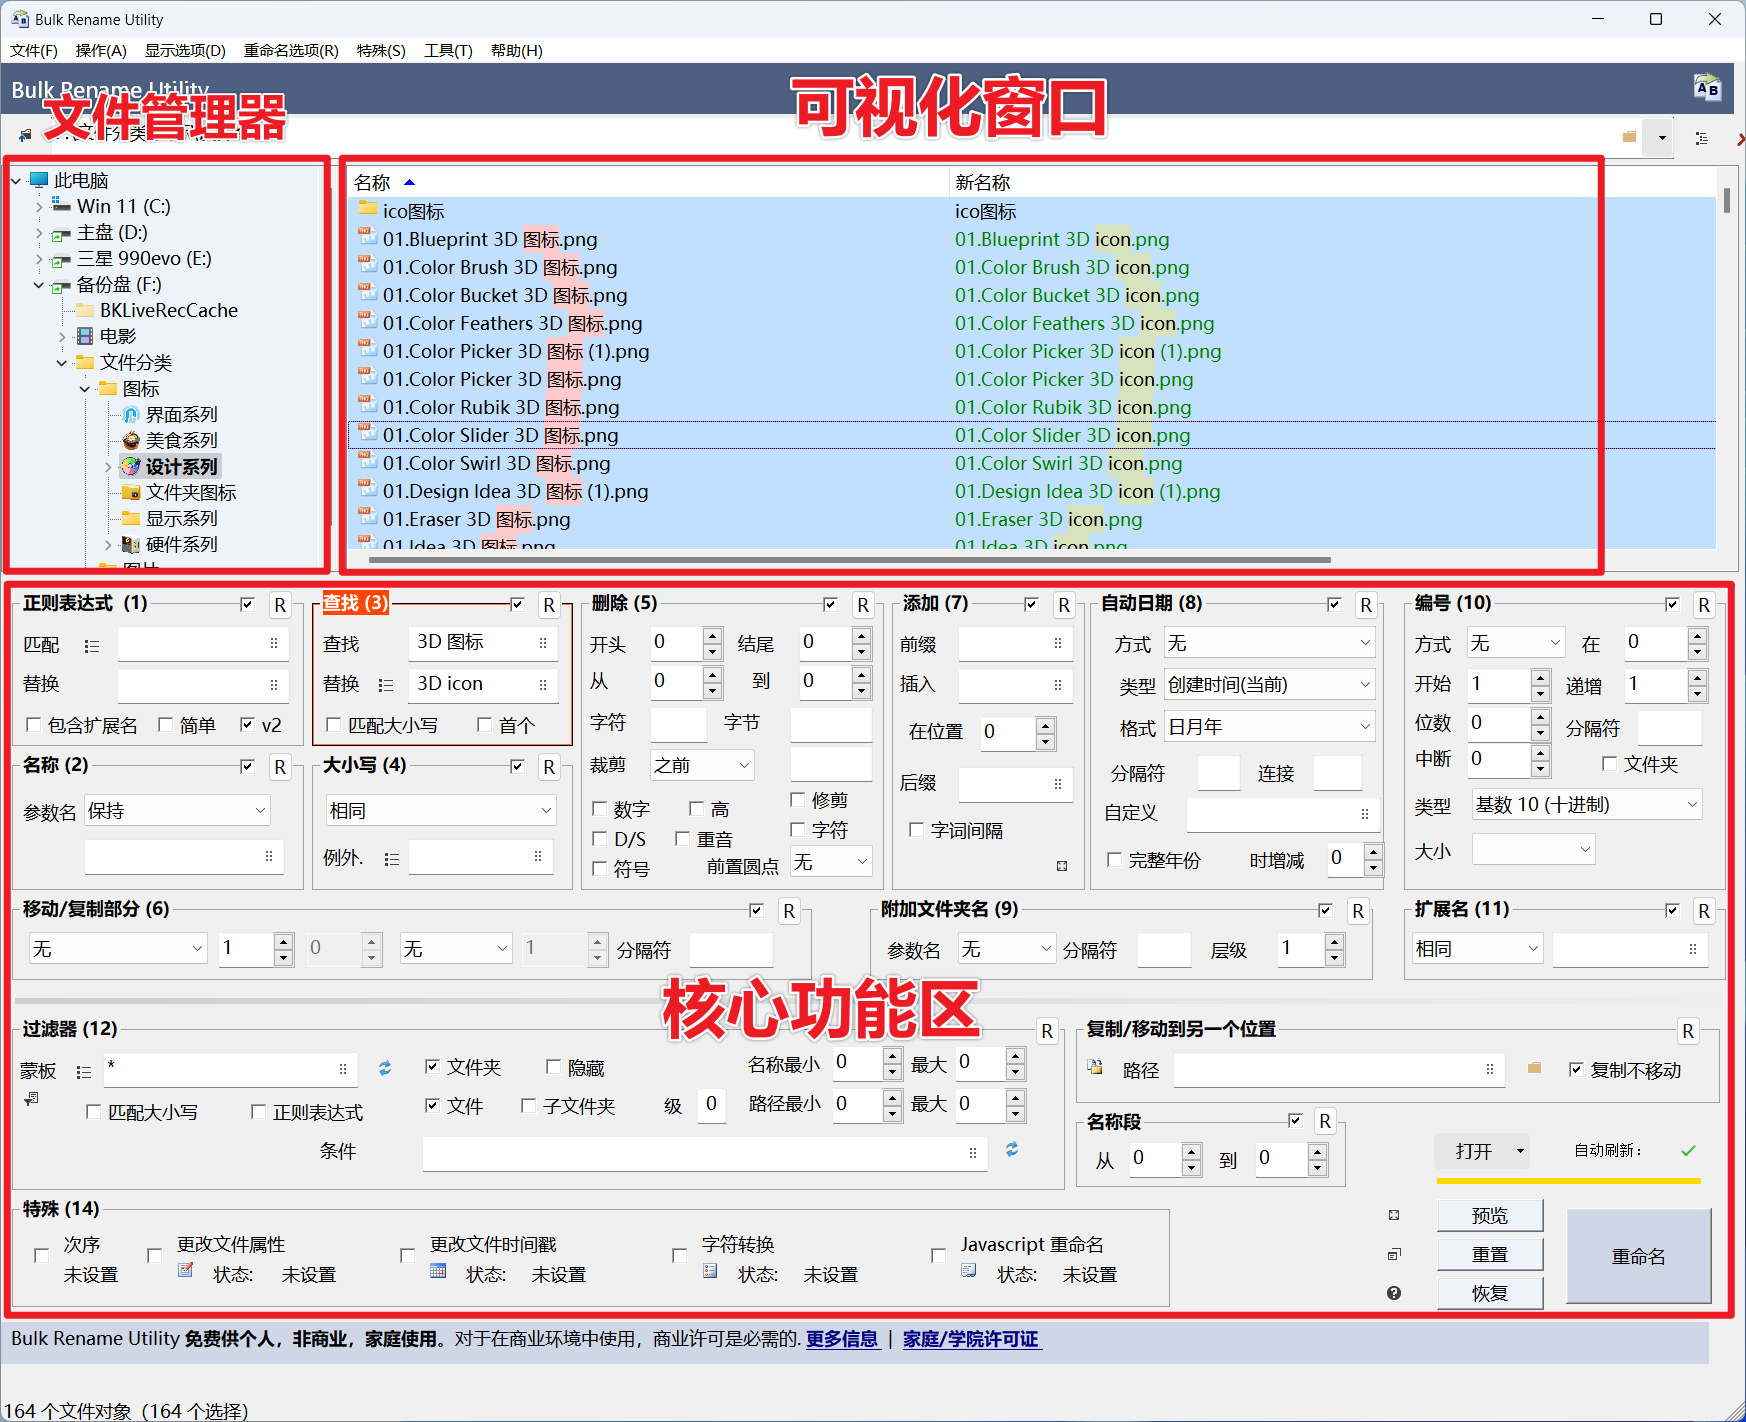Enable the 数字 checkbox in 删除 panel
1746x1422 pixels.
[x=600, y=809]
